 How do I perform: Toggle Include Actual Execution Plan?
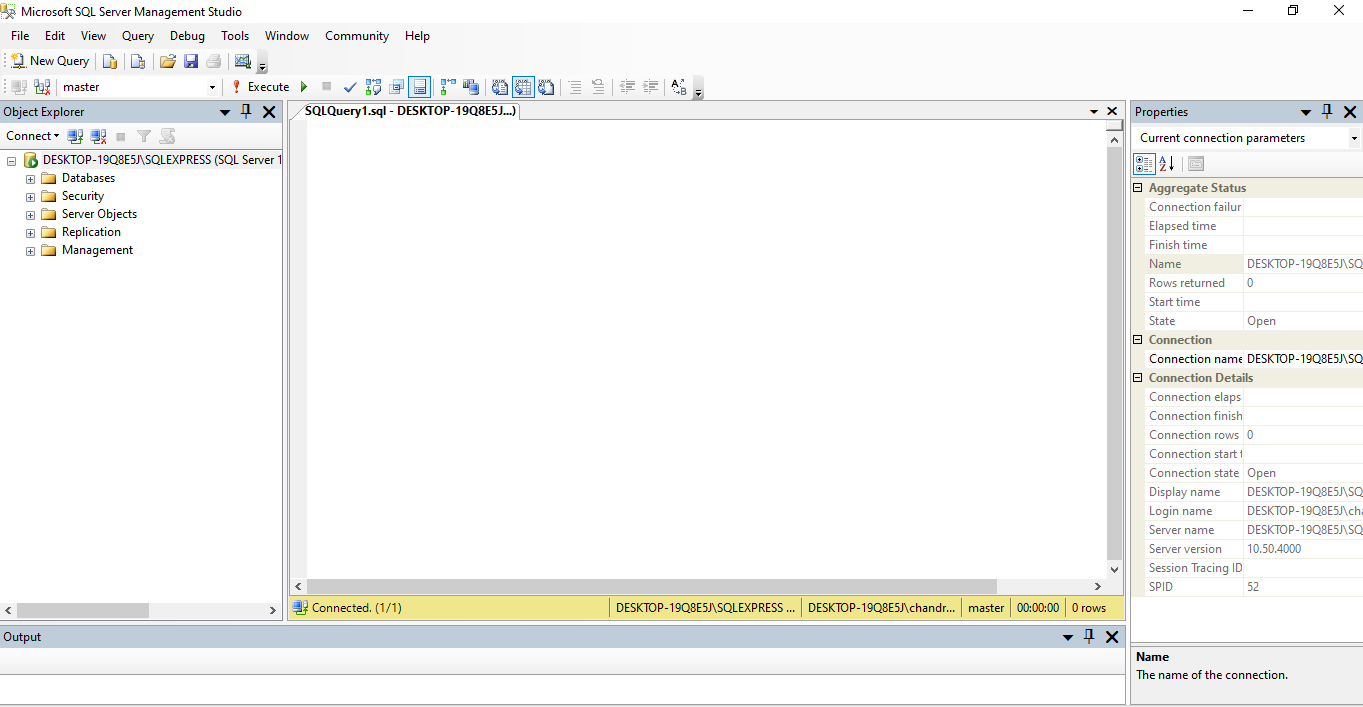click(447, 87)
